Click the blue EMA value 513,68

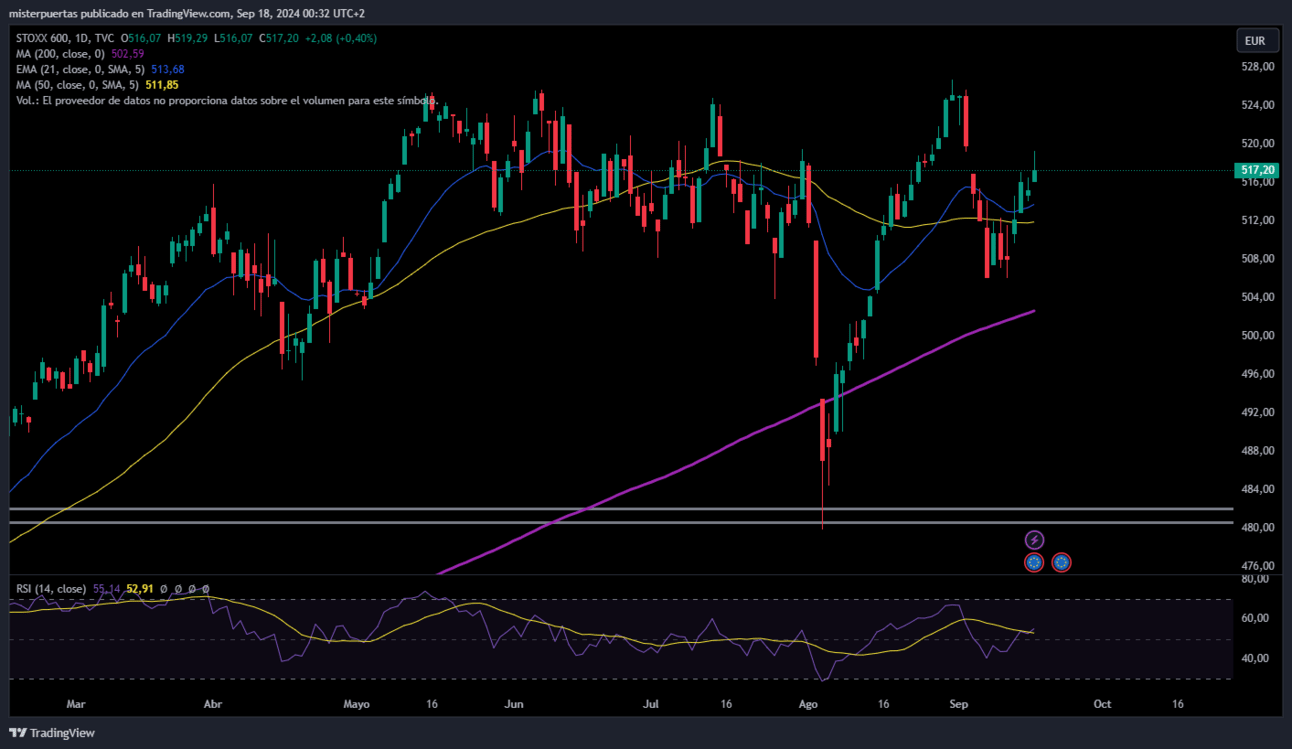[167, 69]
